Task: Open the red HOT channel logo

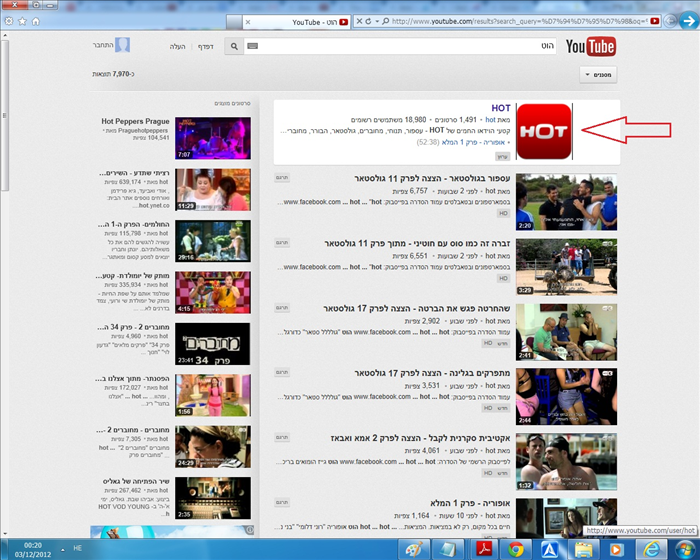Action: pos(544,131)
